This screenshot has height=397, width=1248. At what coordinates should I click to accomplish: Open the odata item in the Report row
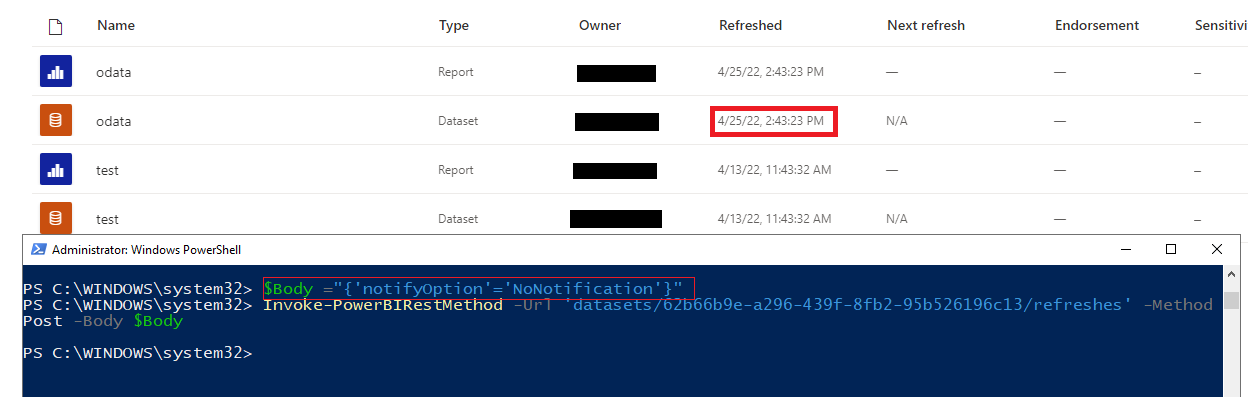click(113, 72)
